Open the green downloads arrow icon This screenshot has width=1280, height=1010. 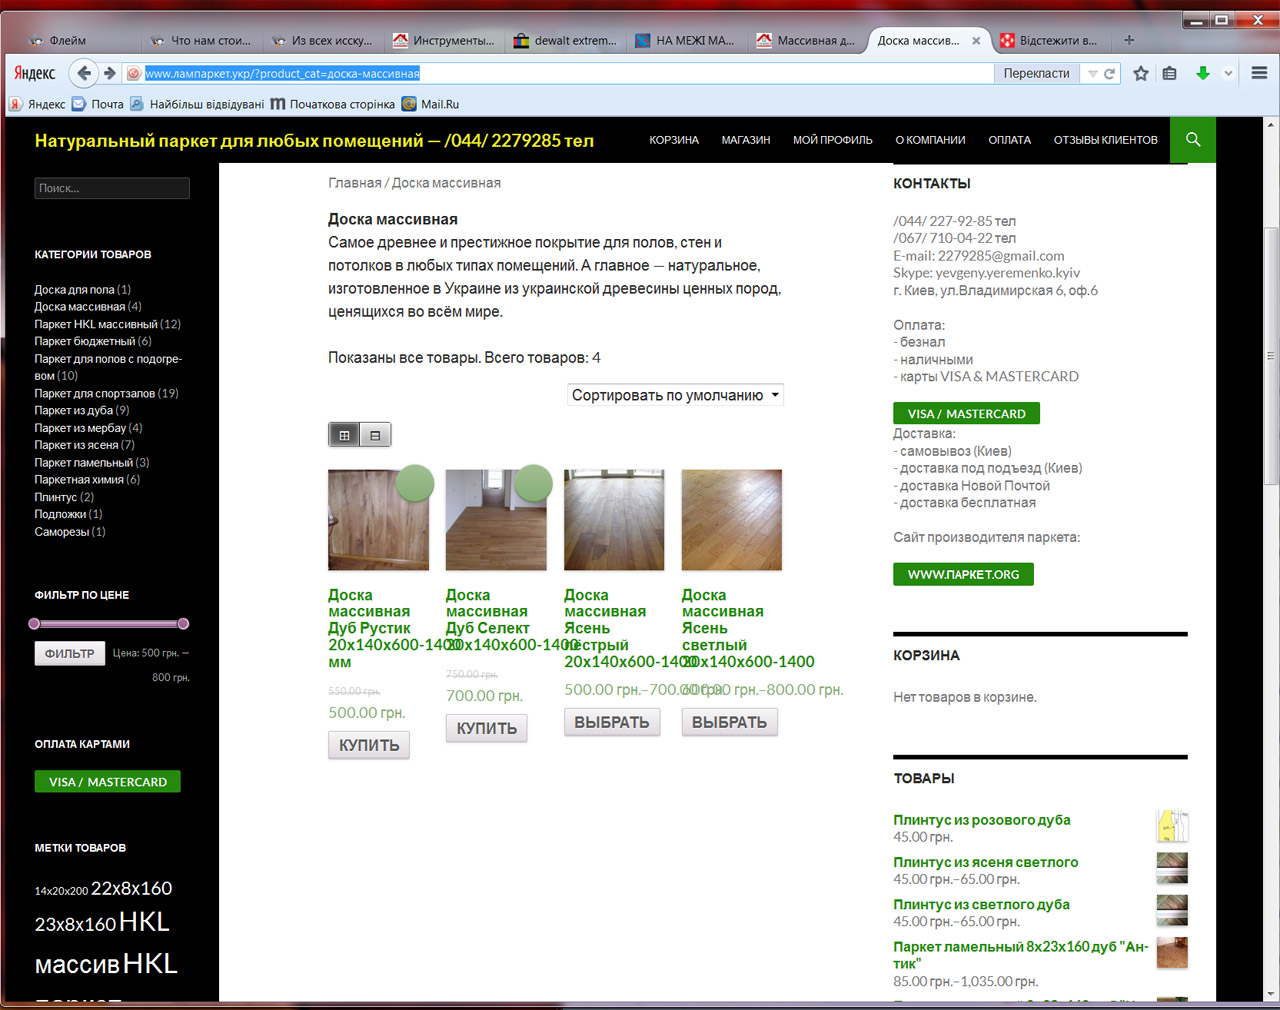1203,73
